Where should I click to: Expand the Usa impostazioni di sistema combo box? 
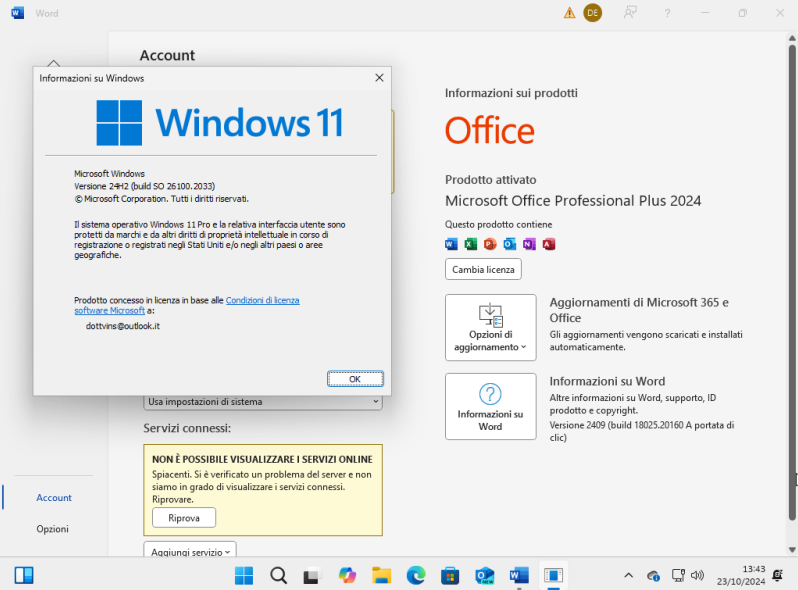tap(263, 402)
